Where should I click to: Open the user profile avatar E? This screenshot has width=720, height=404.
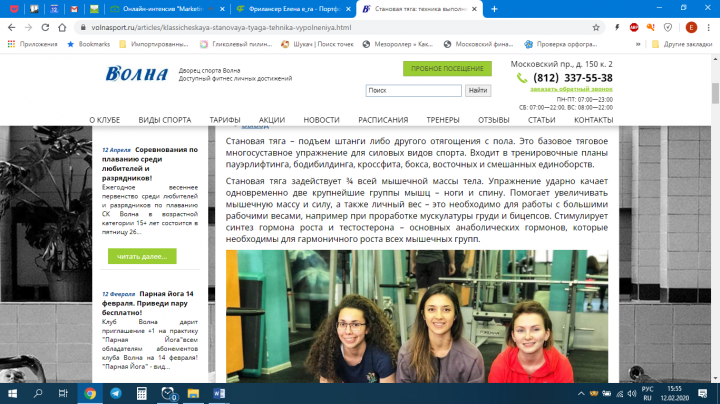[x=691, y=28]
